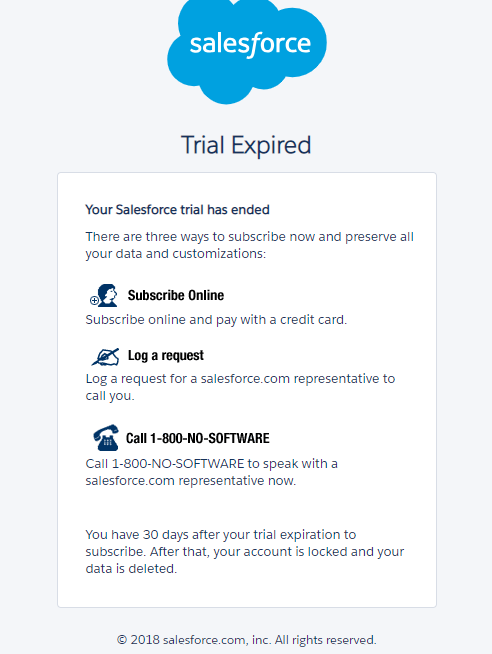Open the Subscribe Online link
This screenshot has width=492, height=654.
176,295
